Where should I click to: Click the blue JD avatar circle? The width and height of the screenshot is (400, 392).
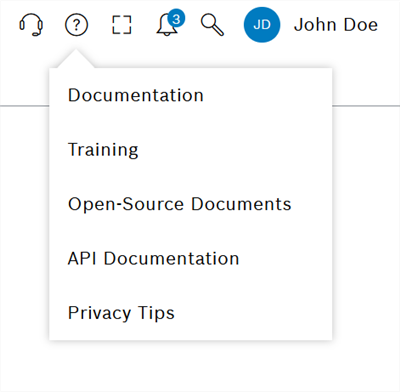point(262,25)
